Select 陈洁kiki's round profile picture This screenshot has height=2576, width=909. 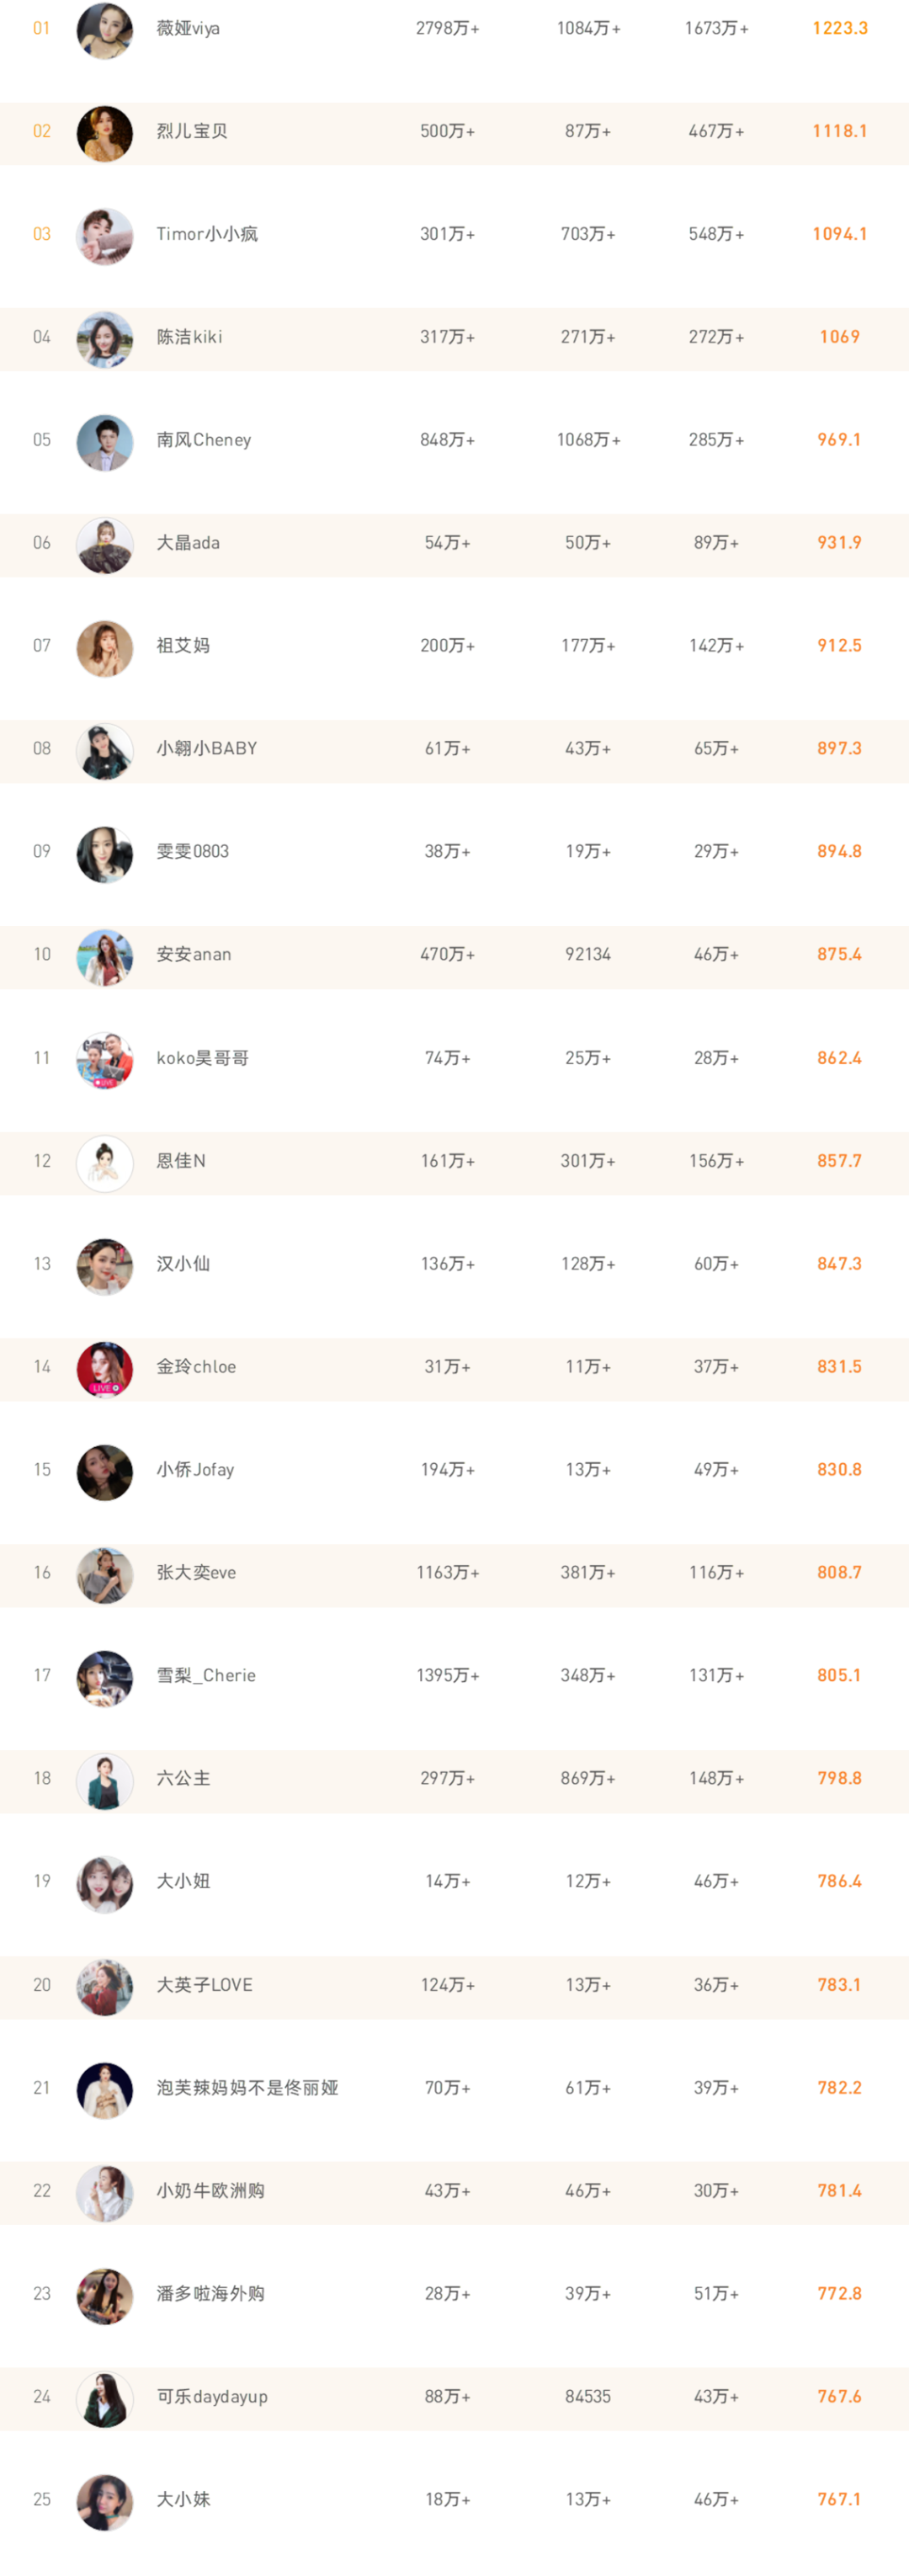click(105, 339)
